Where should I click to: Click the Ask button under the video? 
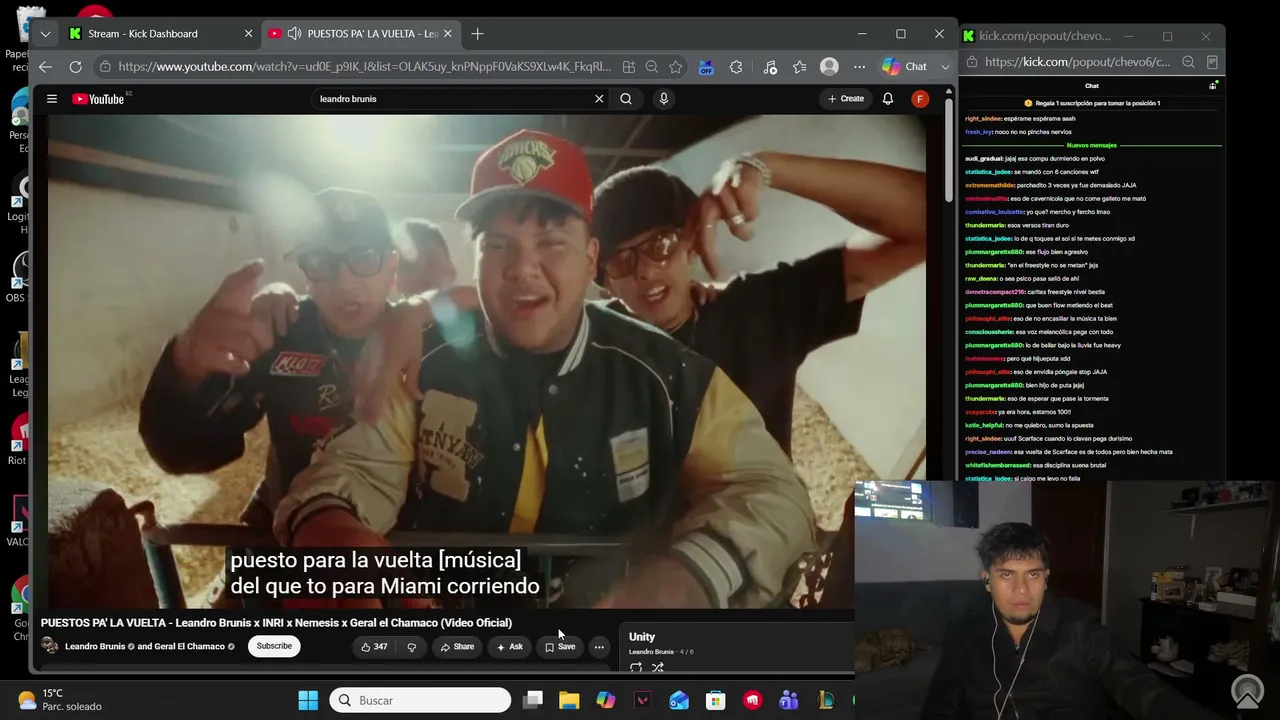[510, 647]
